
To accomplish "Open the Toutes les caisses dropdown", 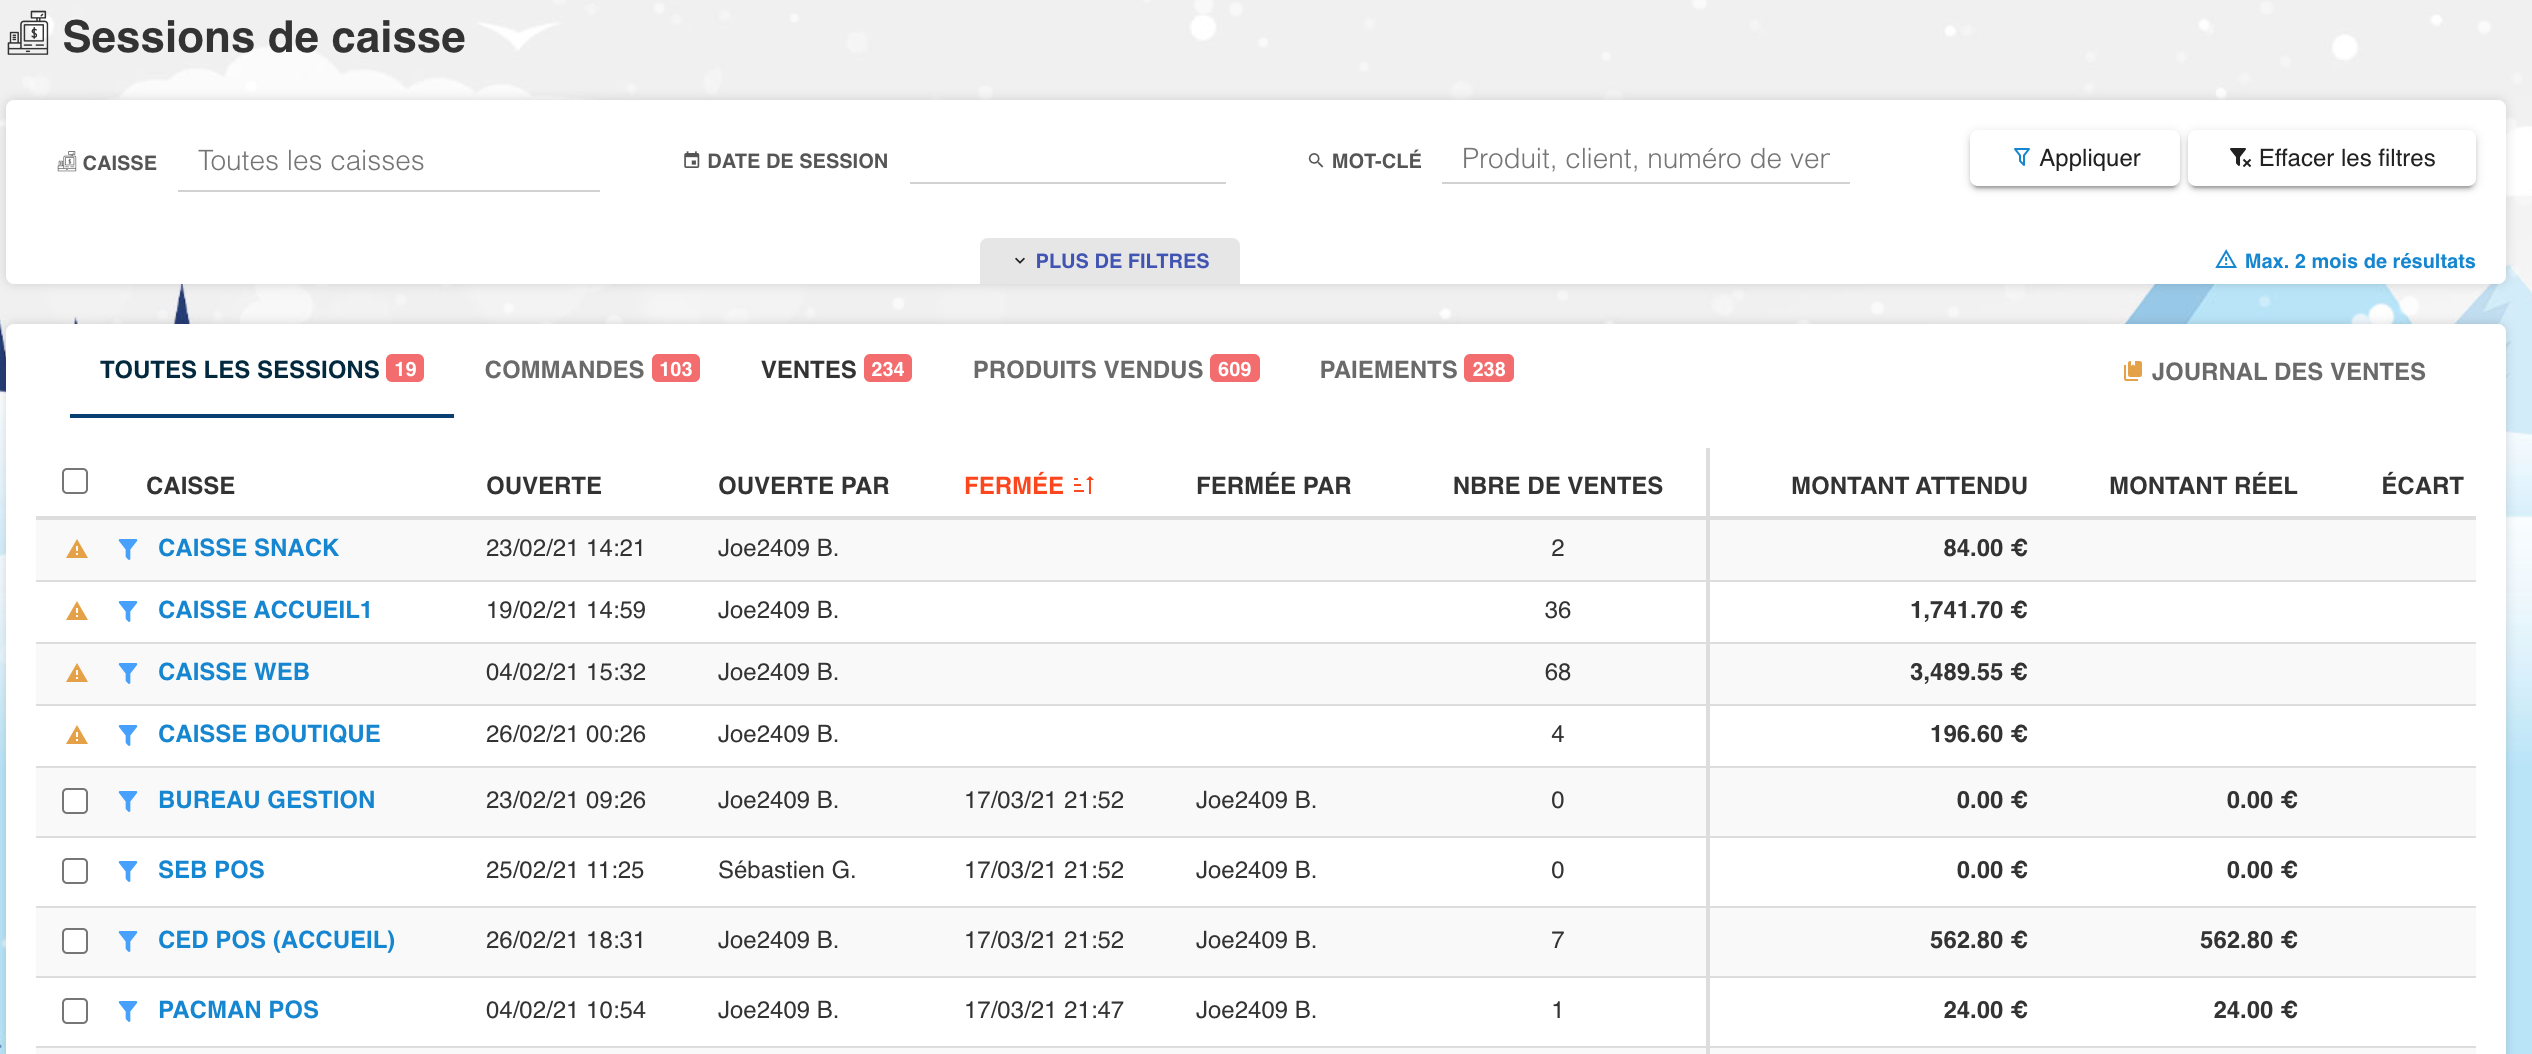I will [x=388, y=161].
